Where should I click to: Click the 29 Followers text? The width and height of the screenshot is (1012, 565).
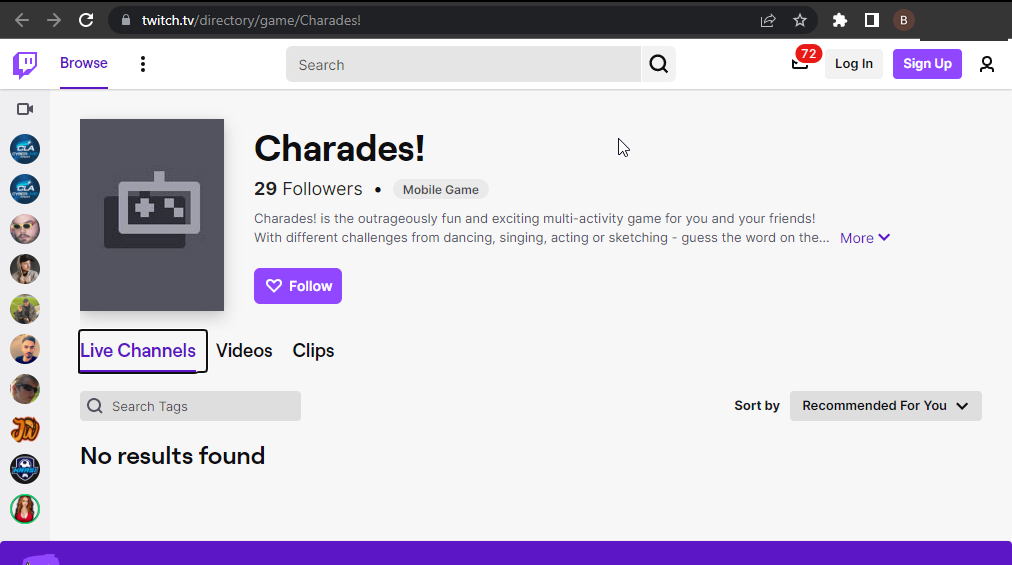[x=308, y=189]
